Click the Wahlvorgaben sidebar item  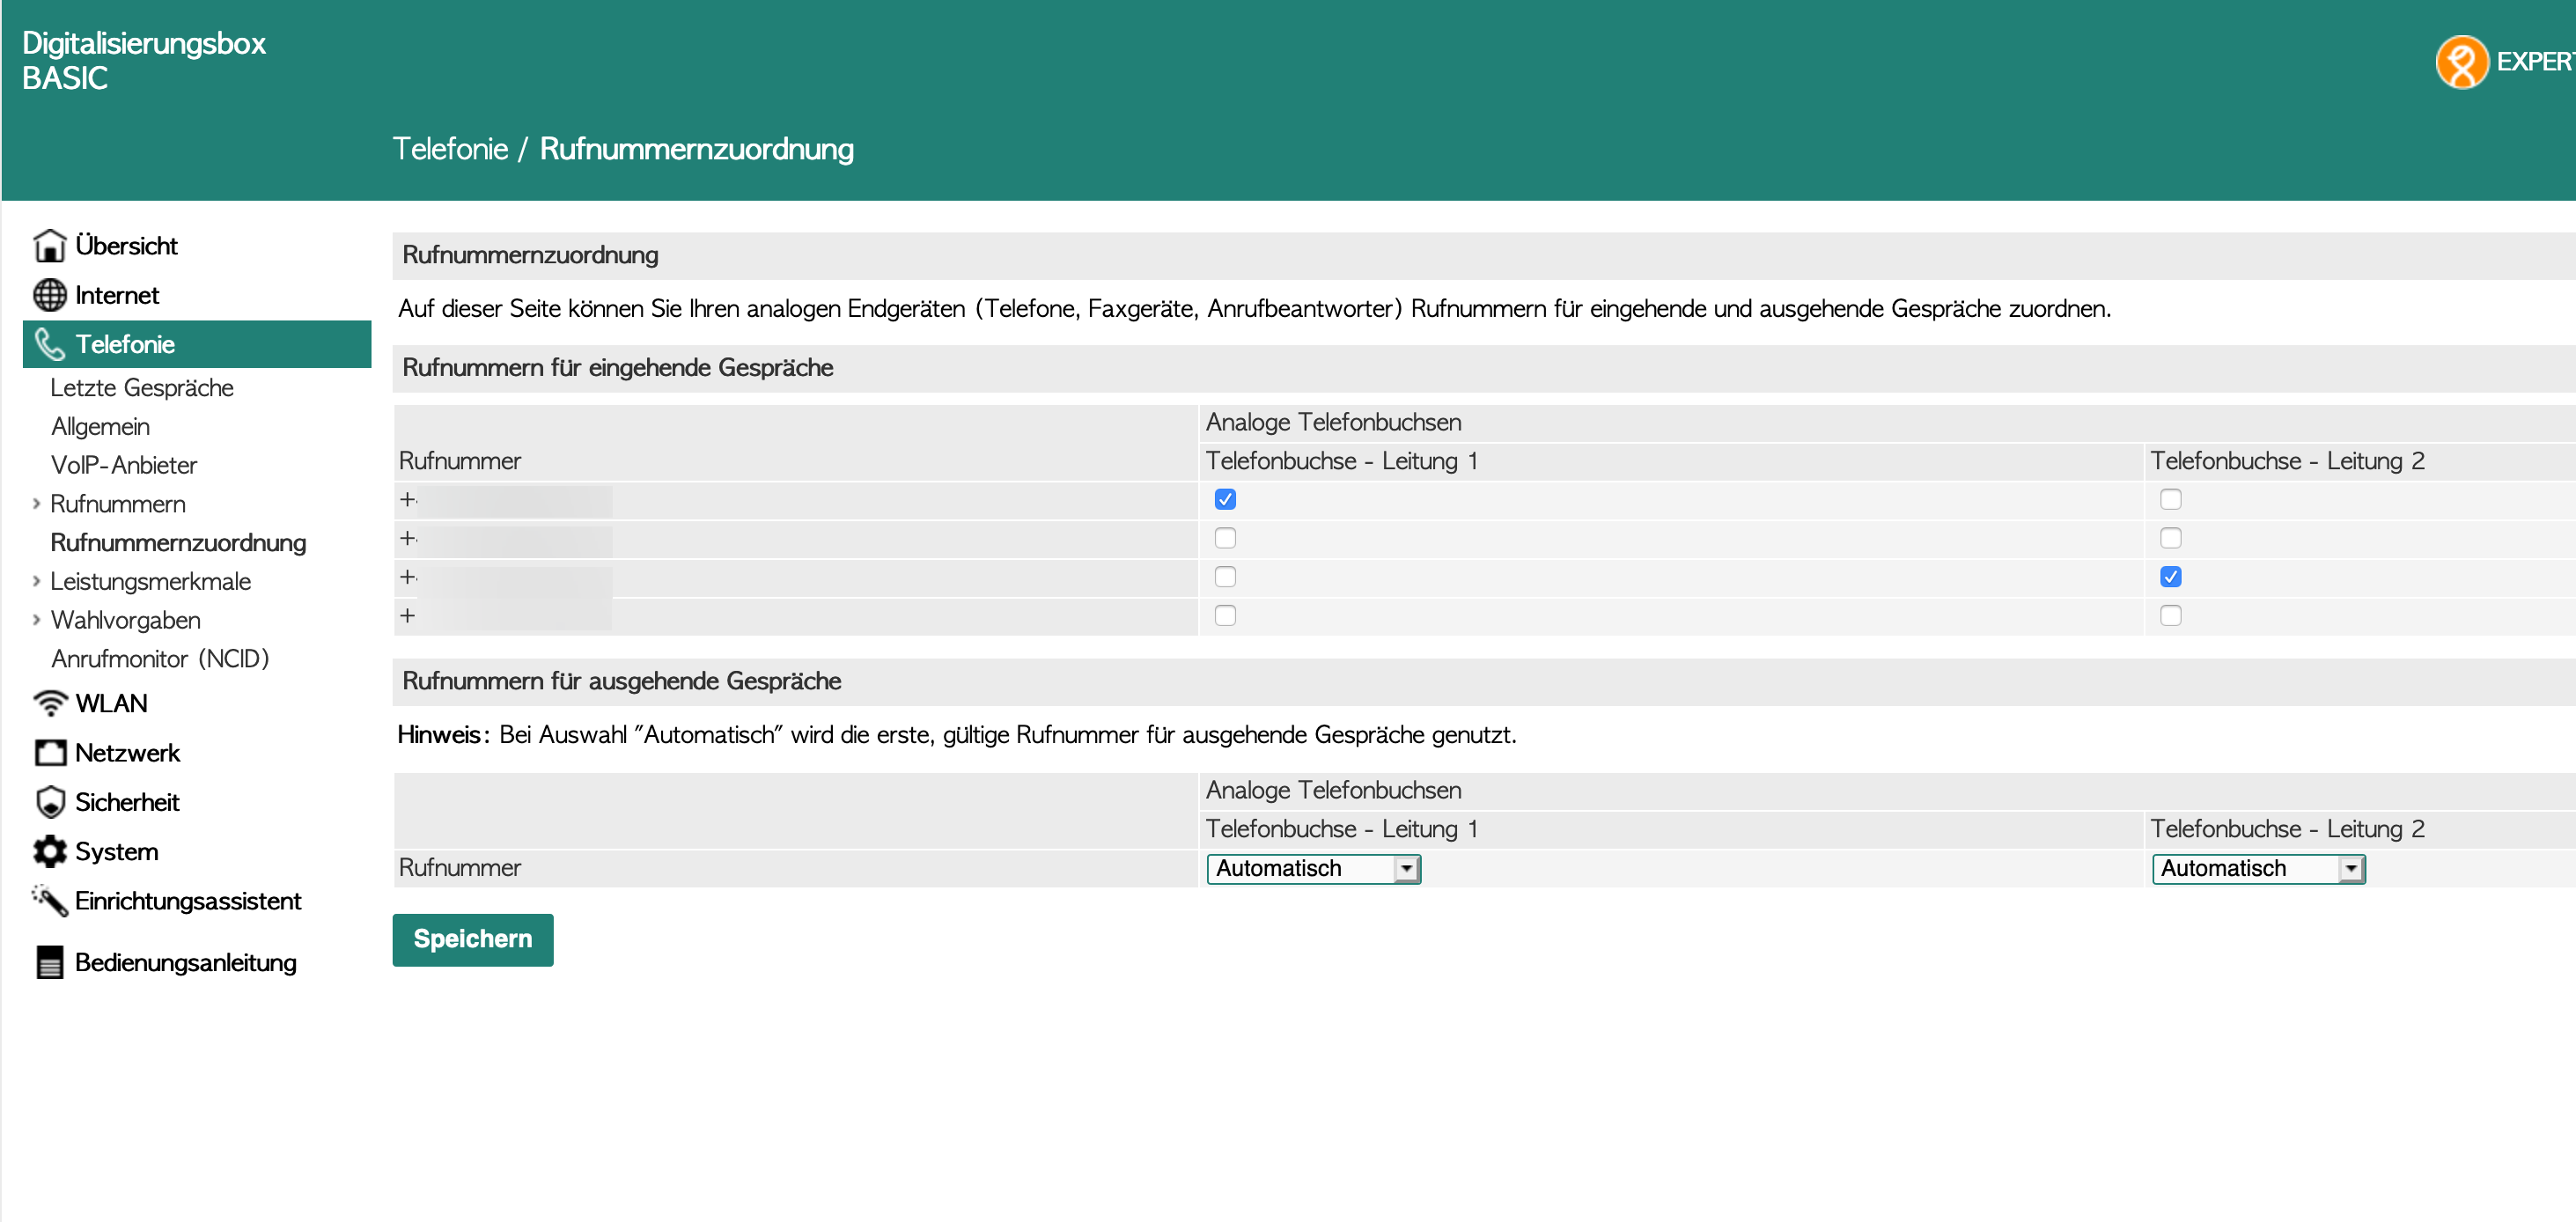(x=126, y=621)
